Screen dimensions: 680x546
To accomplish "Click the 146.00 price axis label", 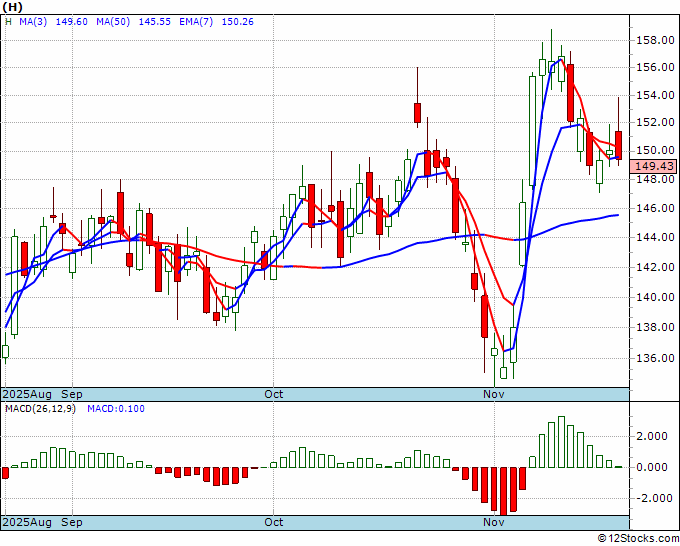I will [655, 208].
